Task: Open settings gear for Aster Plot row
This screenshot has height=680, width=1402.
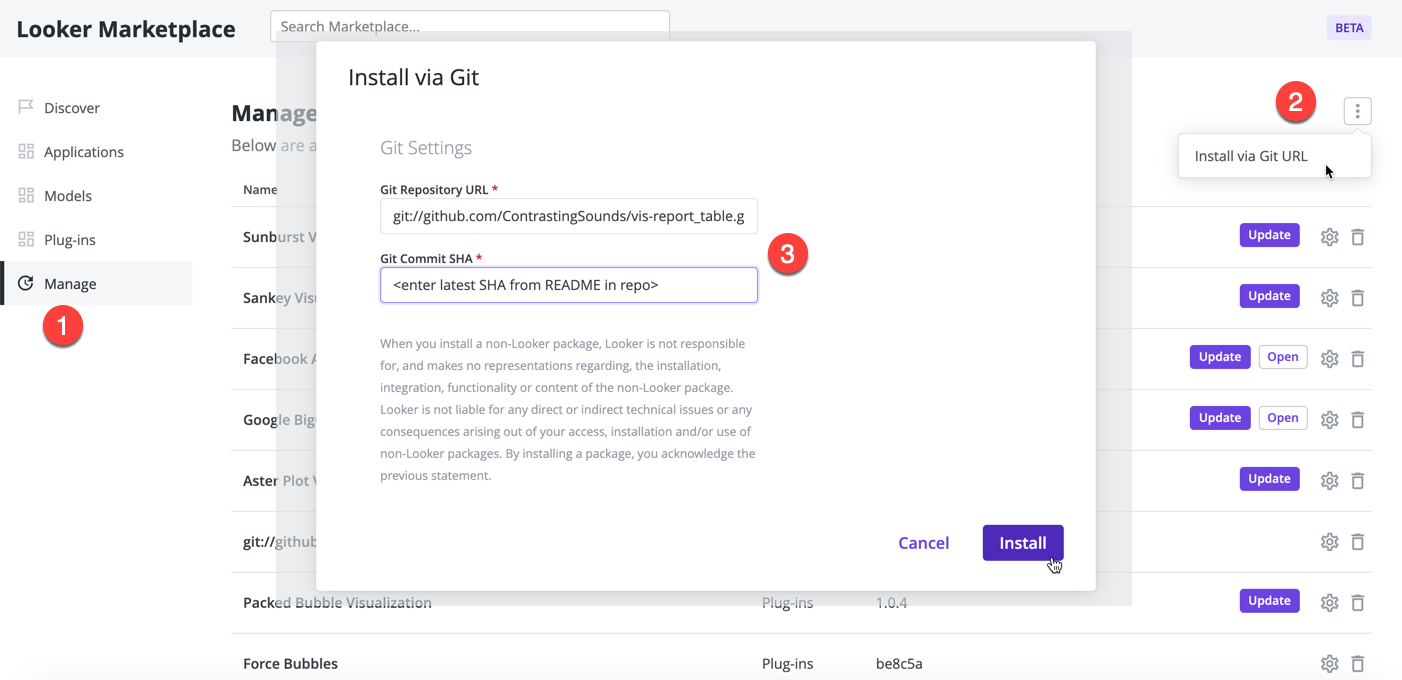Action: [x=1329, y=481]
